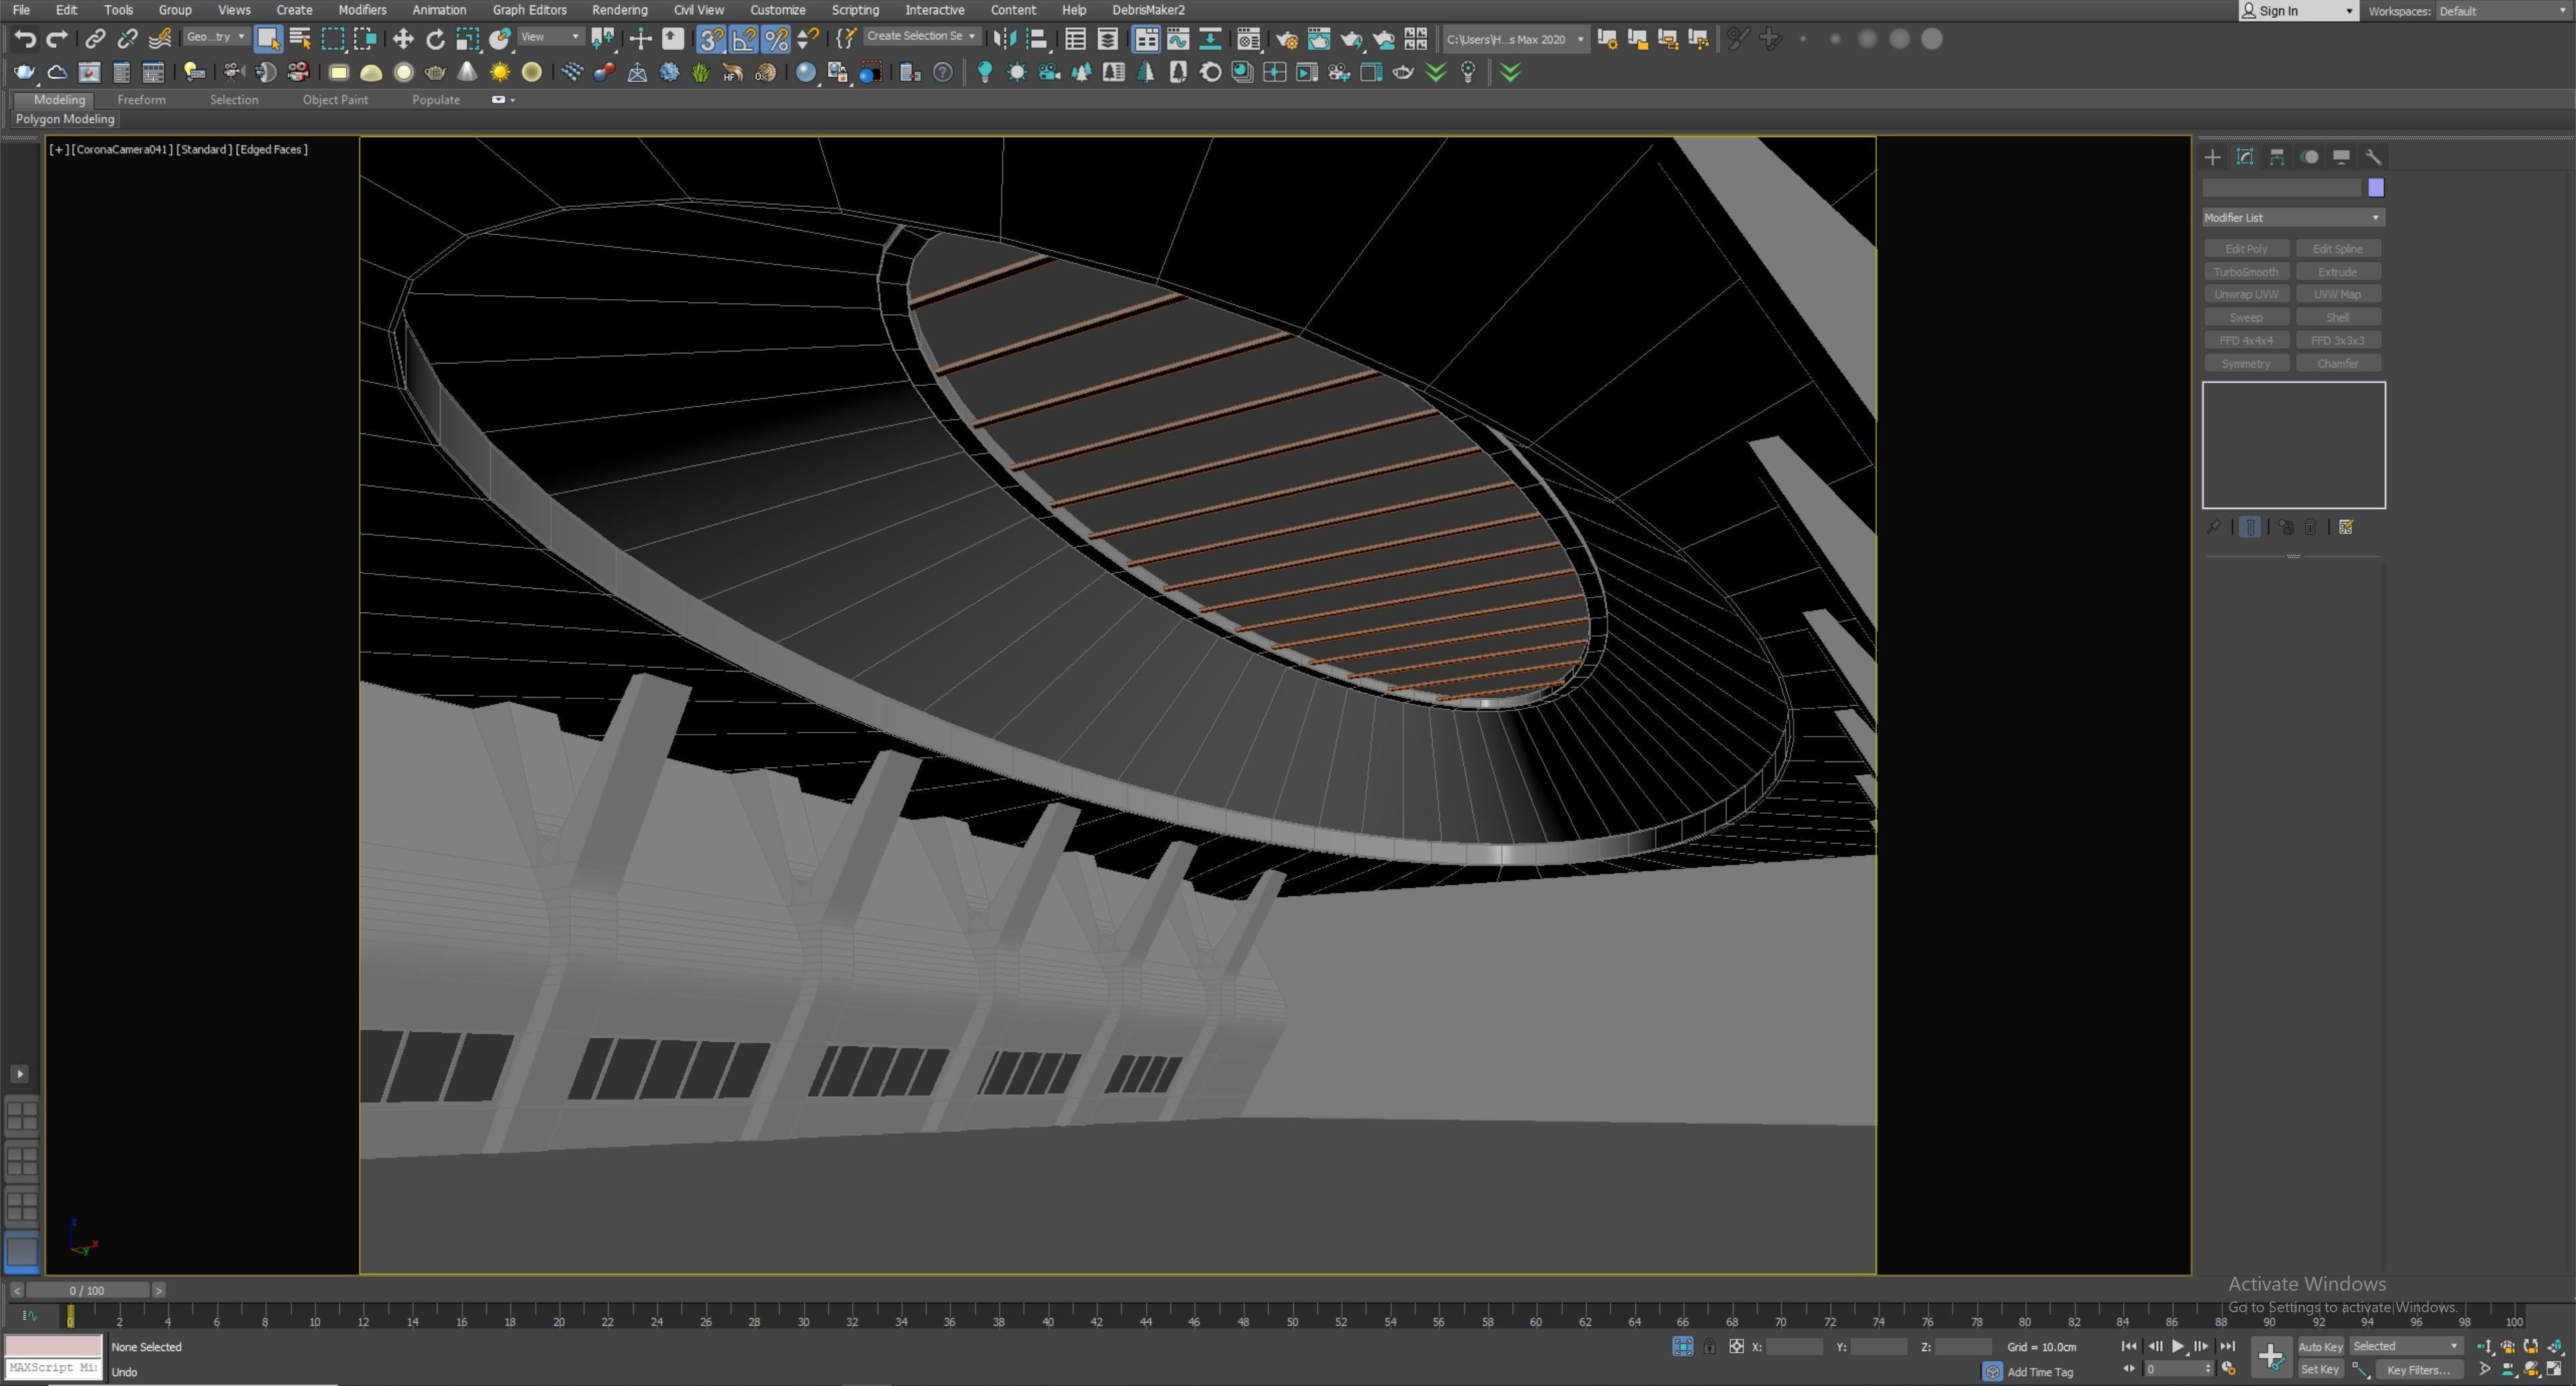Click the purple object color swatch
This screenshot has height=1386, width=2576.
pos(2376,188)
